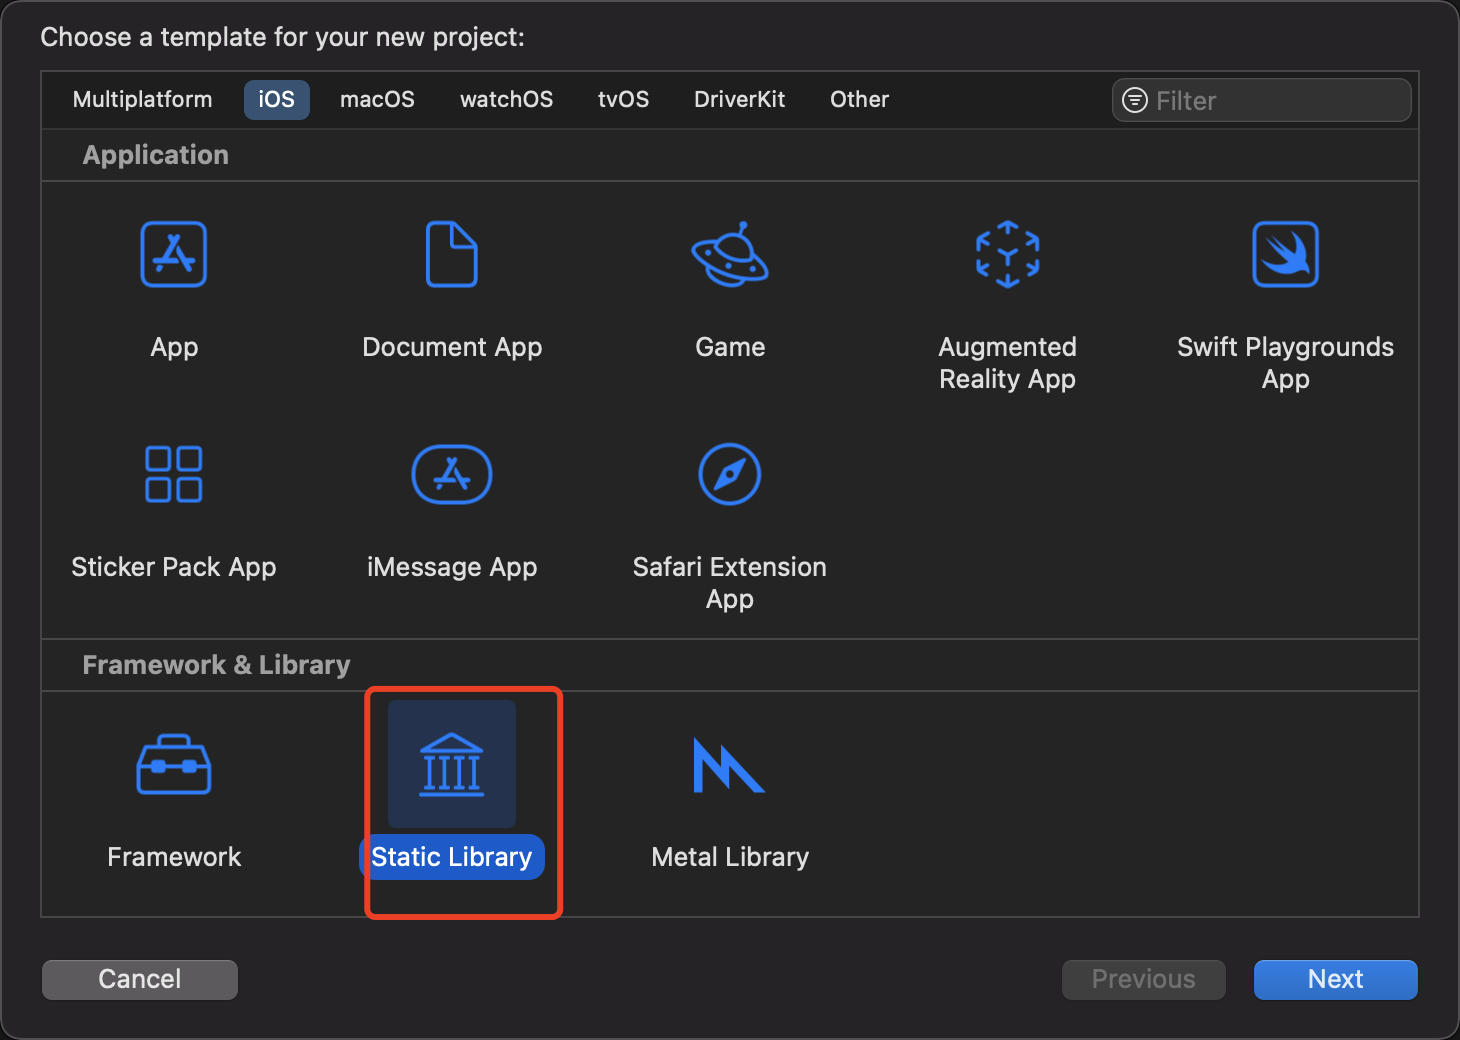Select the Static Library building icon

pyautogui.click(x=452, y=764)
